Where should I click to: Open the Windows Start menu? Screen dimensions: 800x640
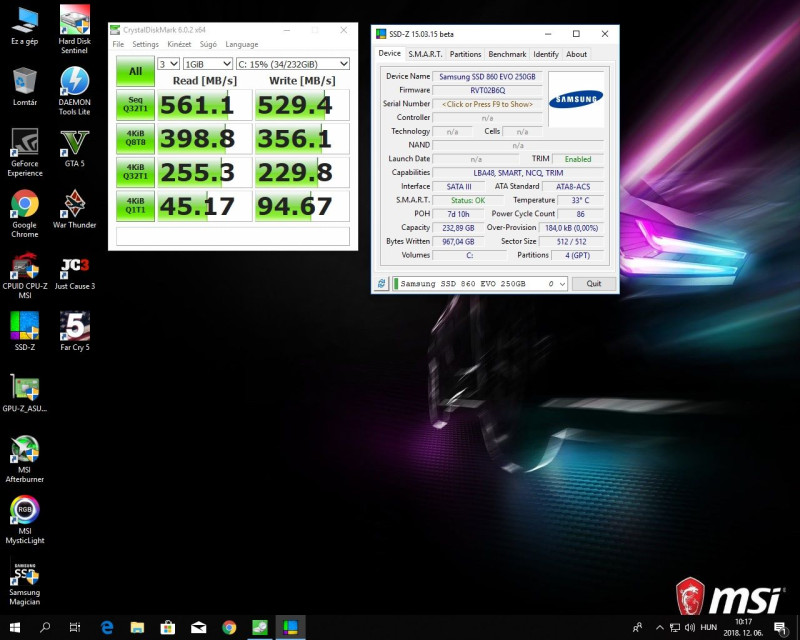click(x=14, y=627)
